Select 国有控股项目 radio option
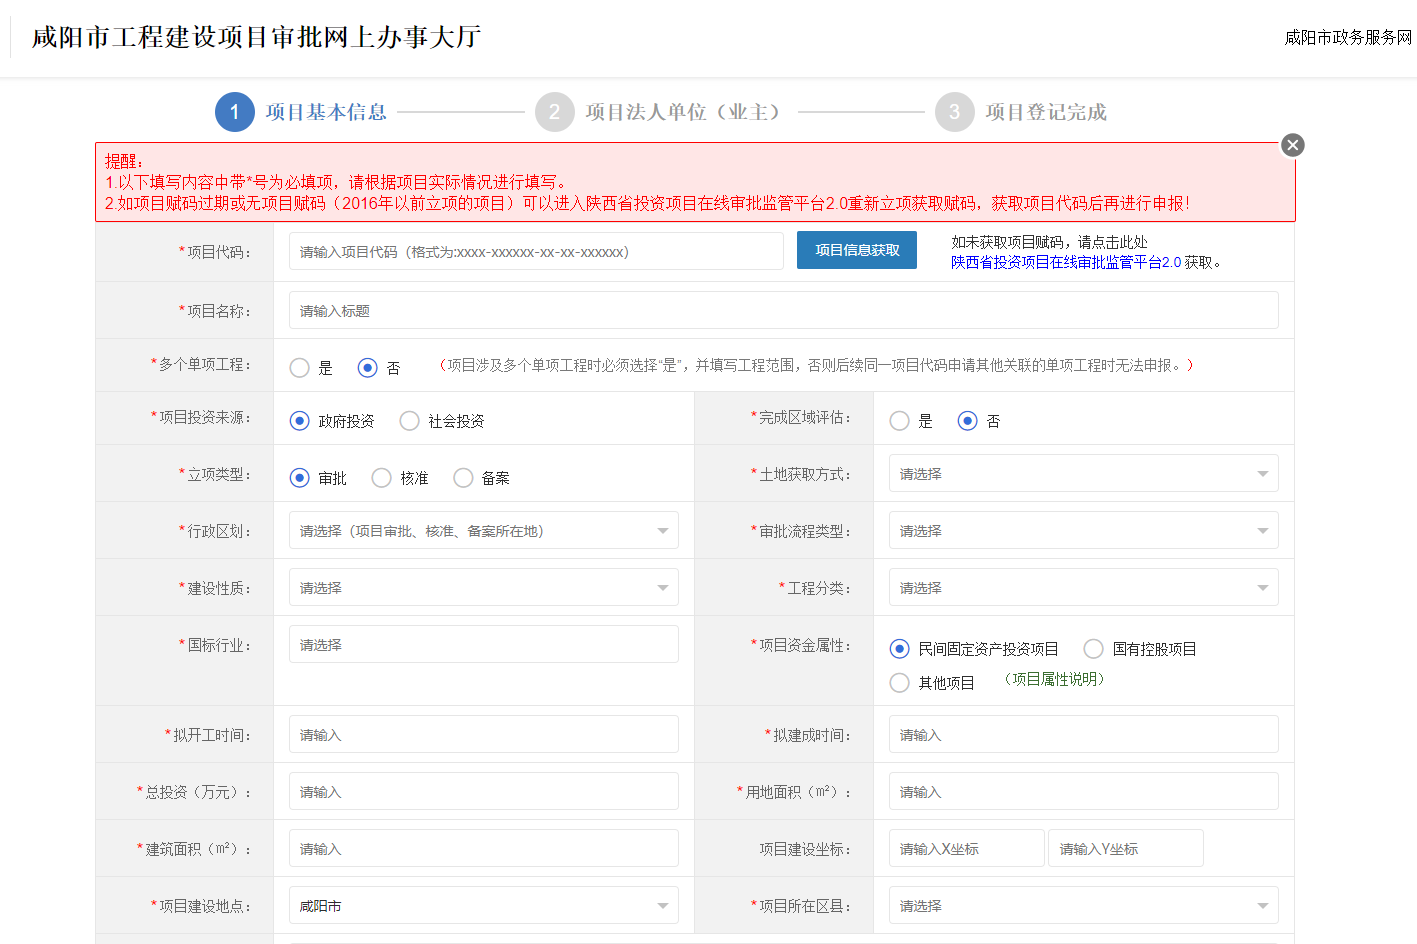The width and height of the screenshot is (1417, 944). point(1094,649)
